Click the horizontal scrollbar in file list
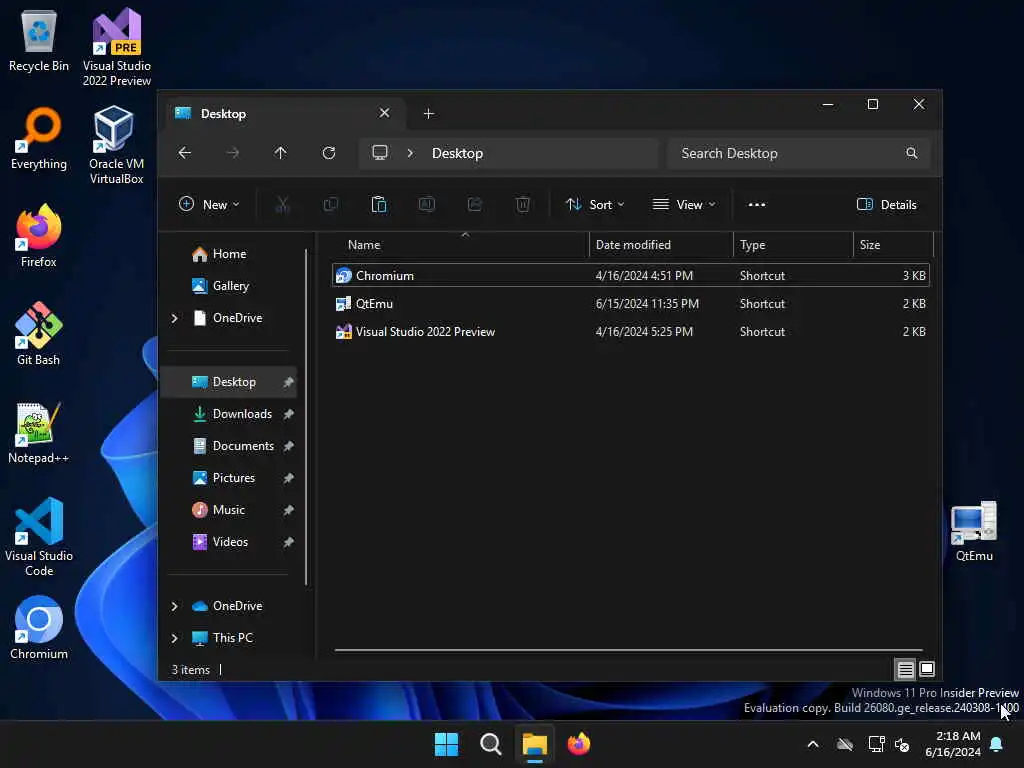The image size is (1024, 768). 628,650
